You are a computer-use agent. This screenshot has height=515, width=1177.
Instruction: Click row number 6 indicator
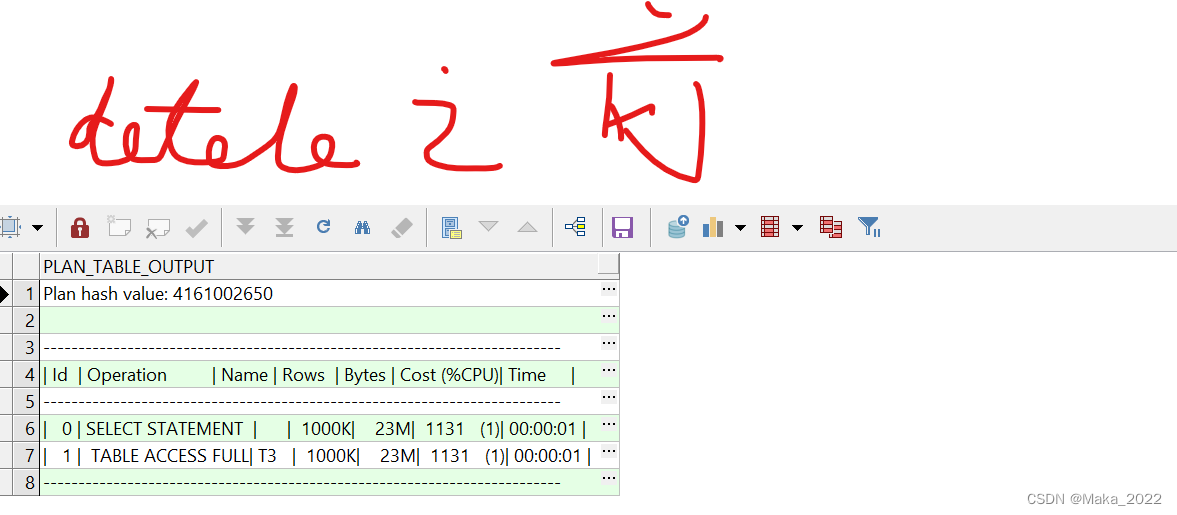[26, 429]
